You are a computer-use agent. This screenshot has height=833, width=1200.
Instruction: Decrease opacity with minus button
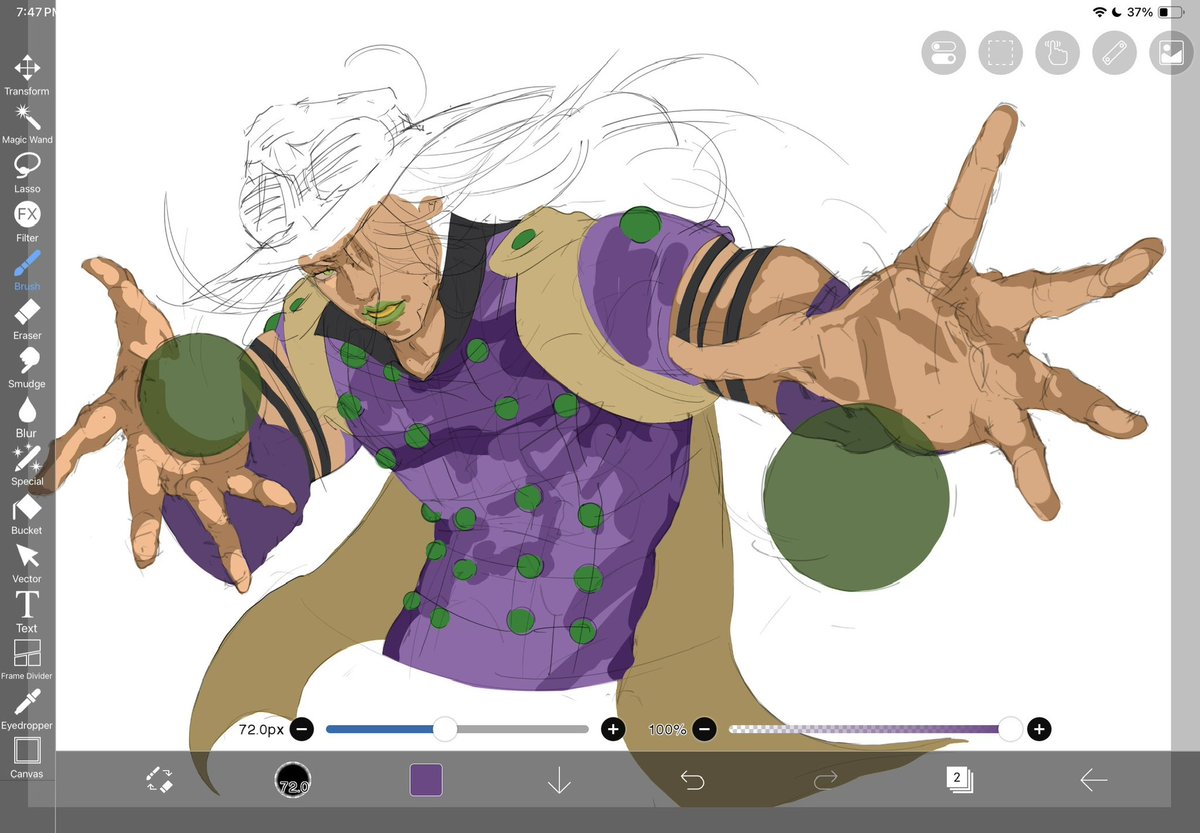(x=704, y=729)
